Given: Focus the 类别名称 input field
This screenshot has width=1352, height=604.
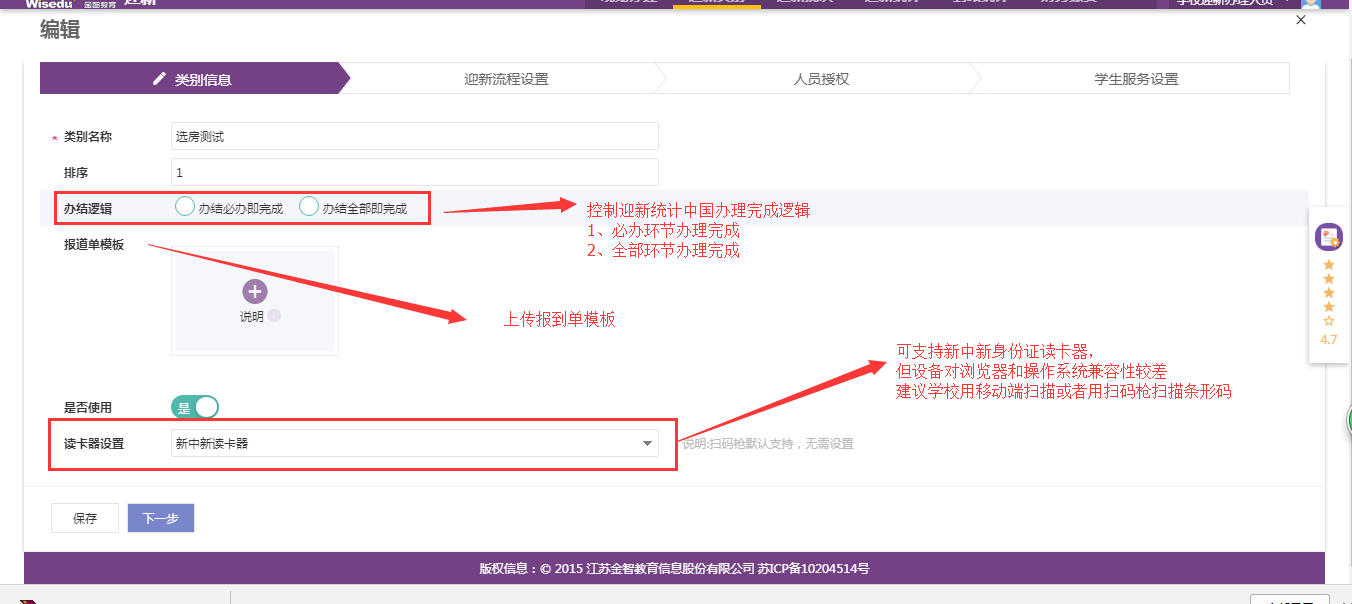Looking at the screenshot, I should pos(415,136).
